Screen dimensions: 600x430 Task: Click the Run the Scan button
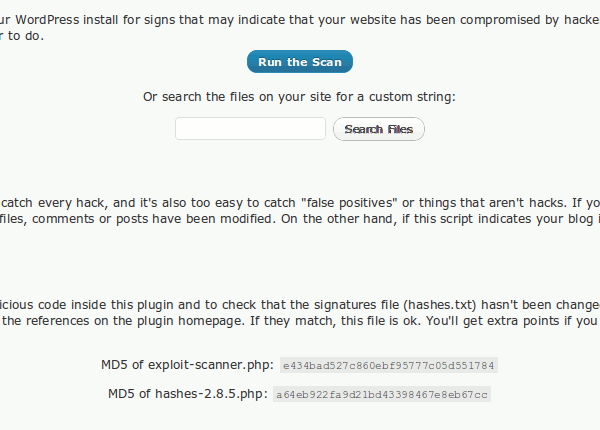point(300,62)
